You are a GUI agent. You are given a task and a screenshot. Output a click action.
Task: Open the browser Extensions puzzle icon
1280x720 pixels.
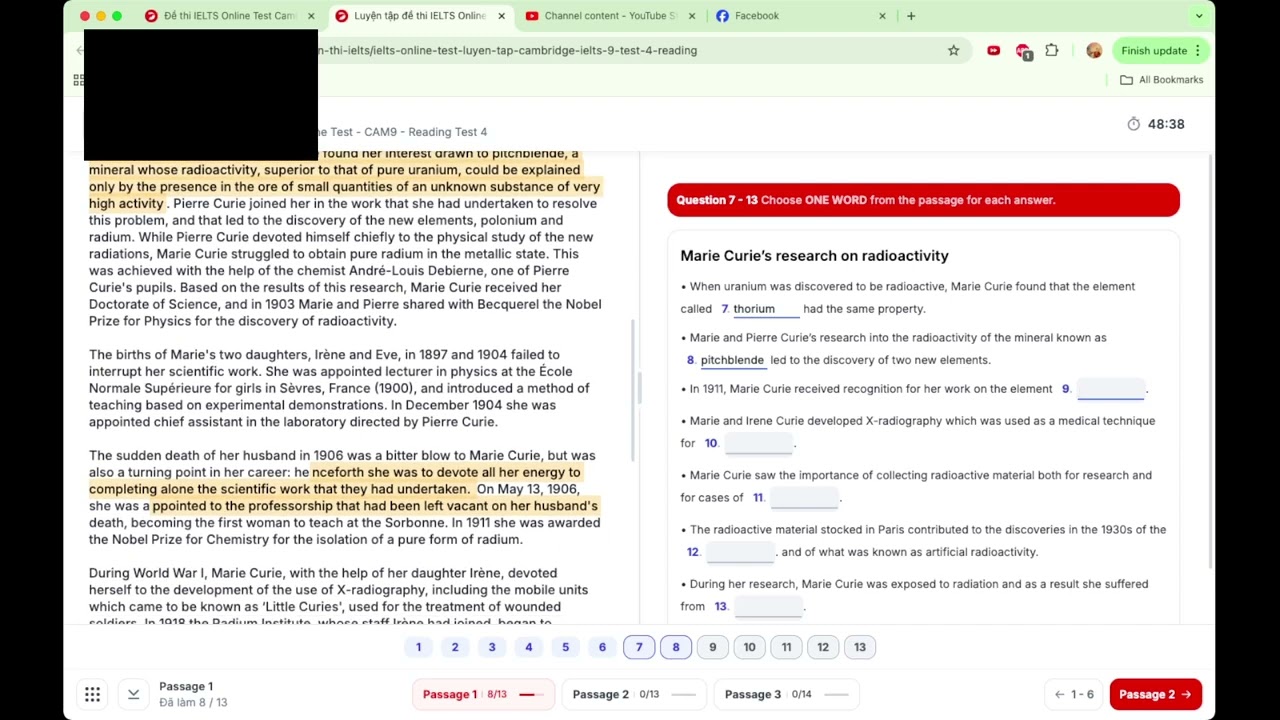[x=1051, y=50]
